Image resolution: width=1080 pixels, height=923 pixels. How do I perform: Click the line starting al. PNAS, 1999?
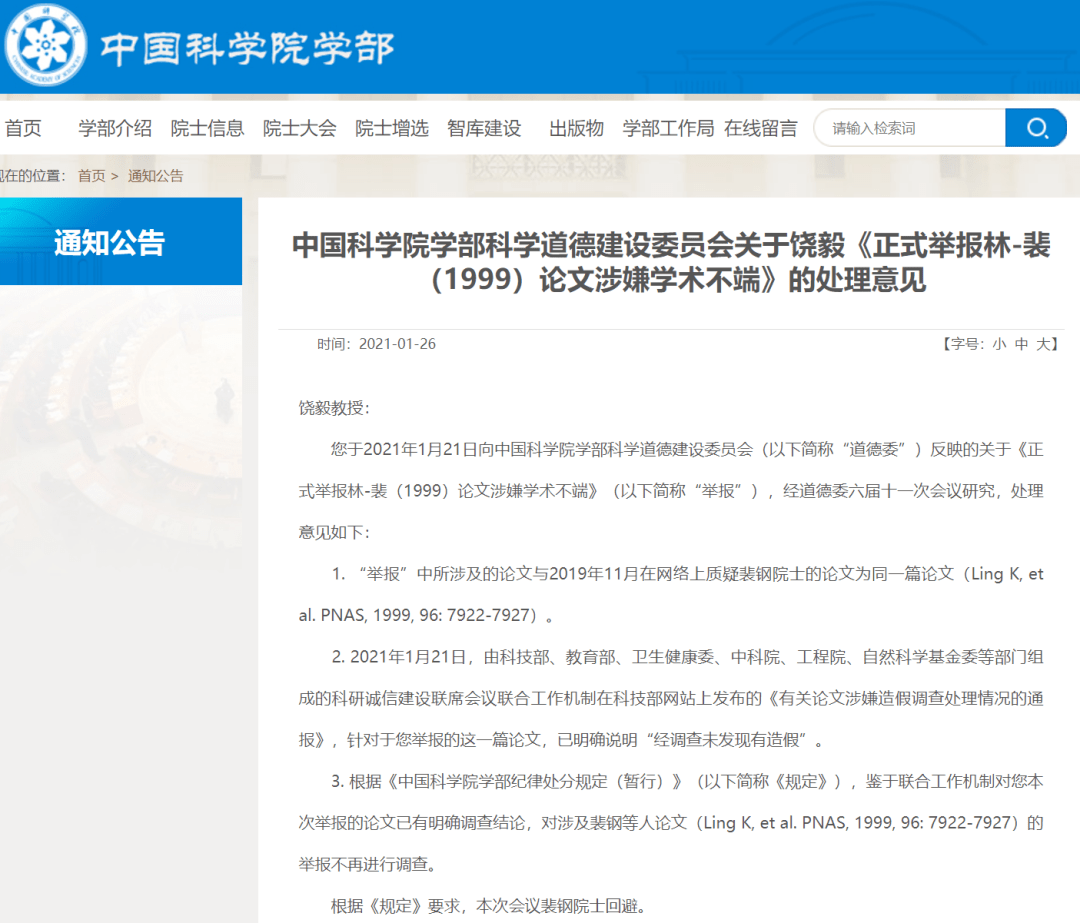426,615
